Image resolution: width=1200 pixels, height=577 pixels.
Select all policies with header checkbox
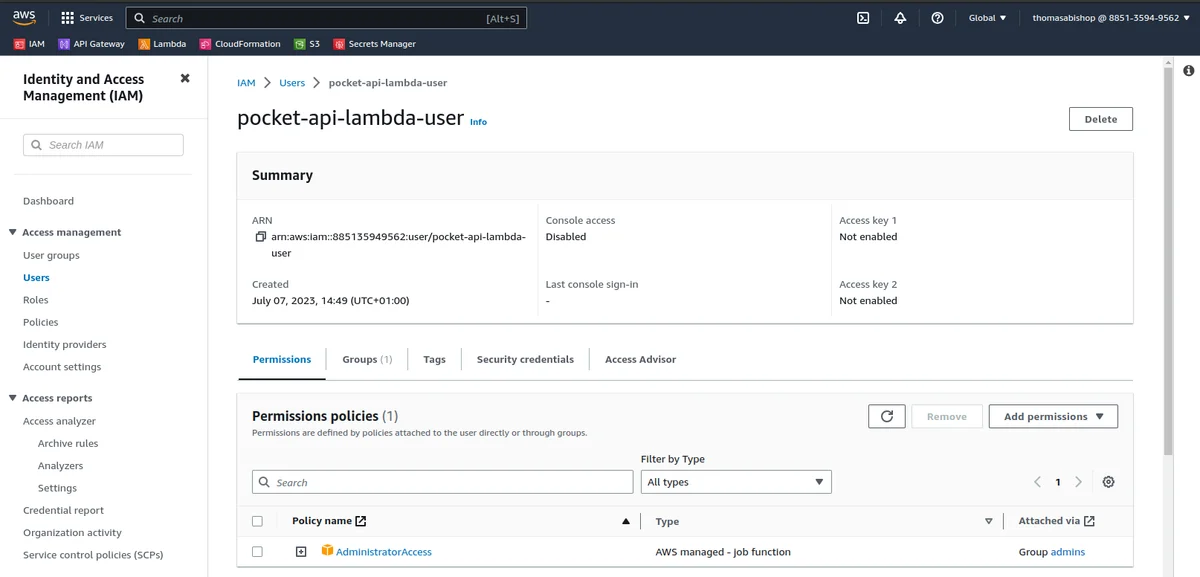pyautogui.click(x=258, y=521)
